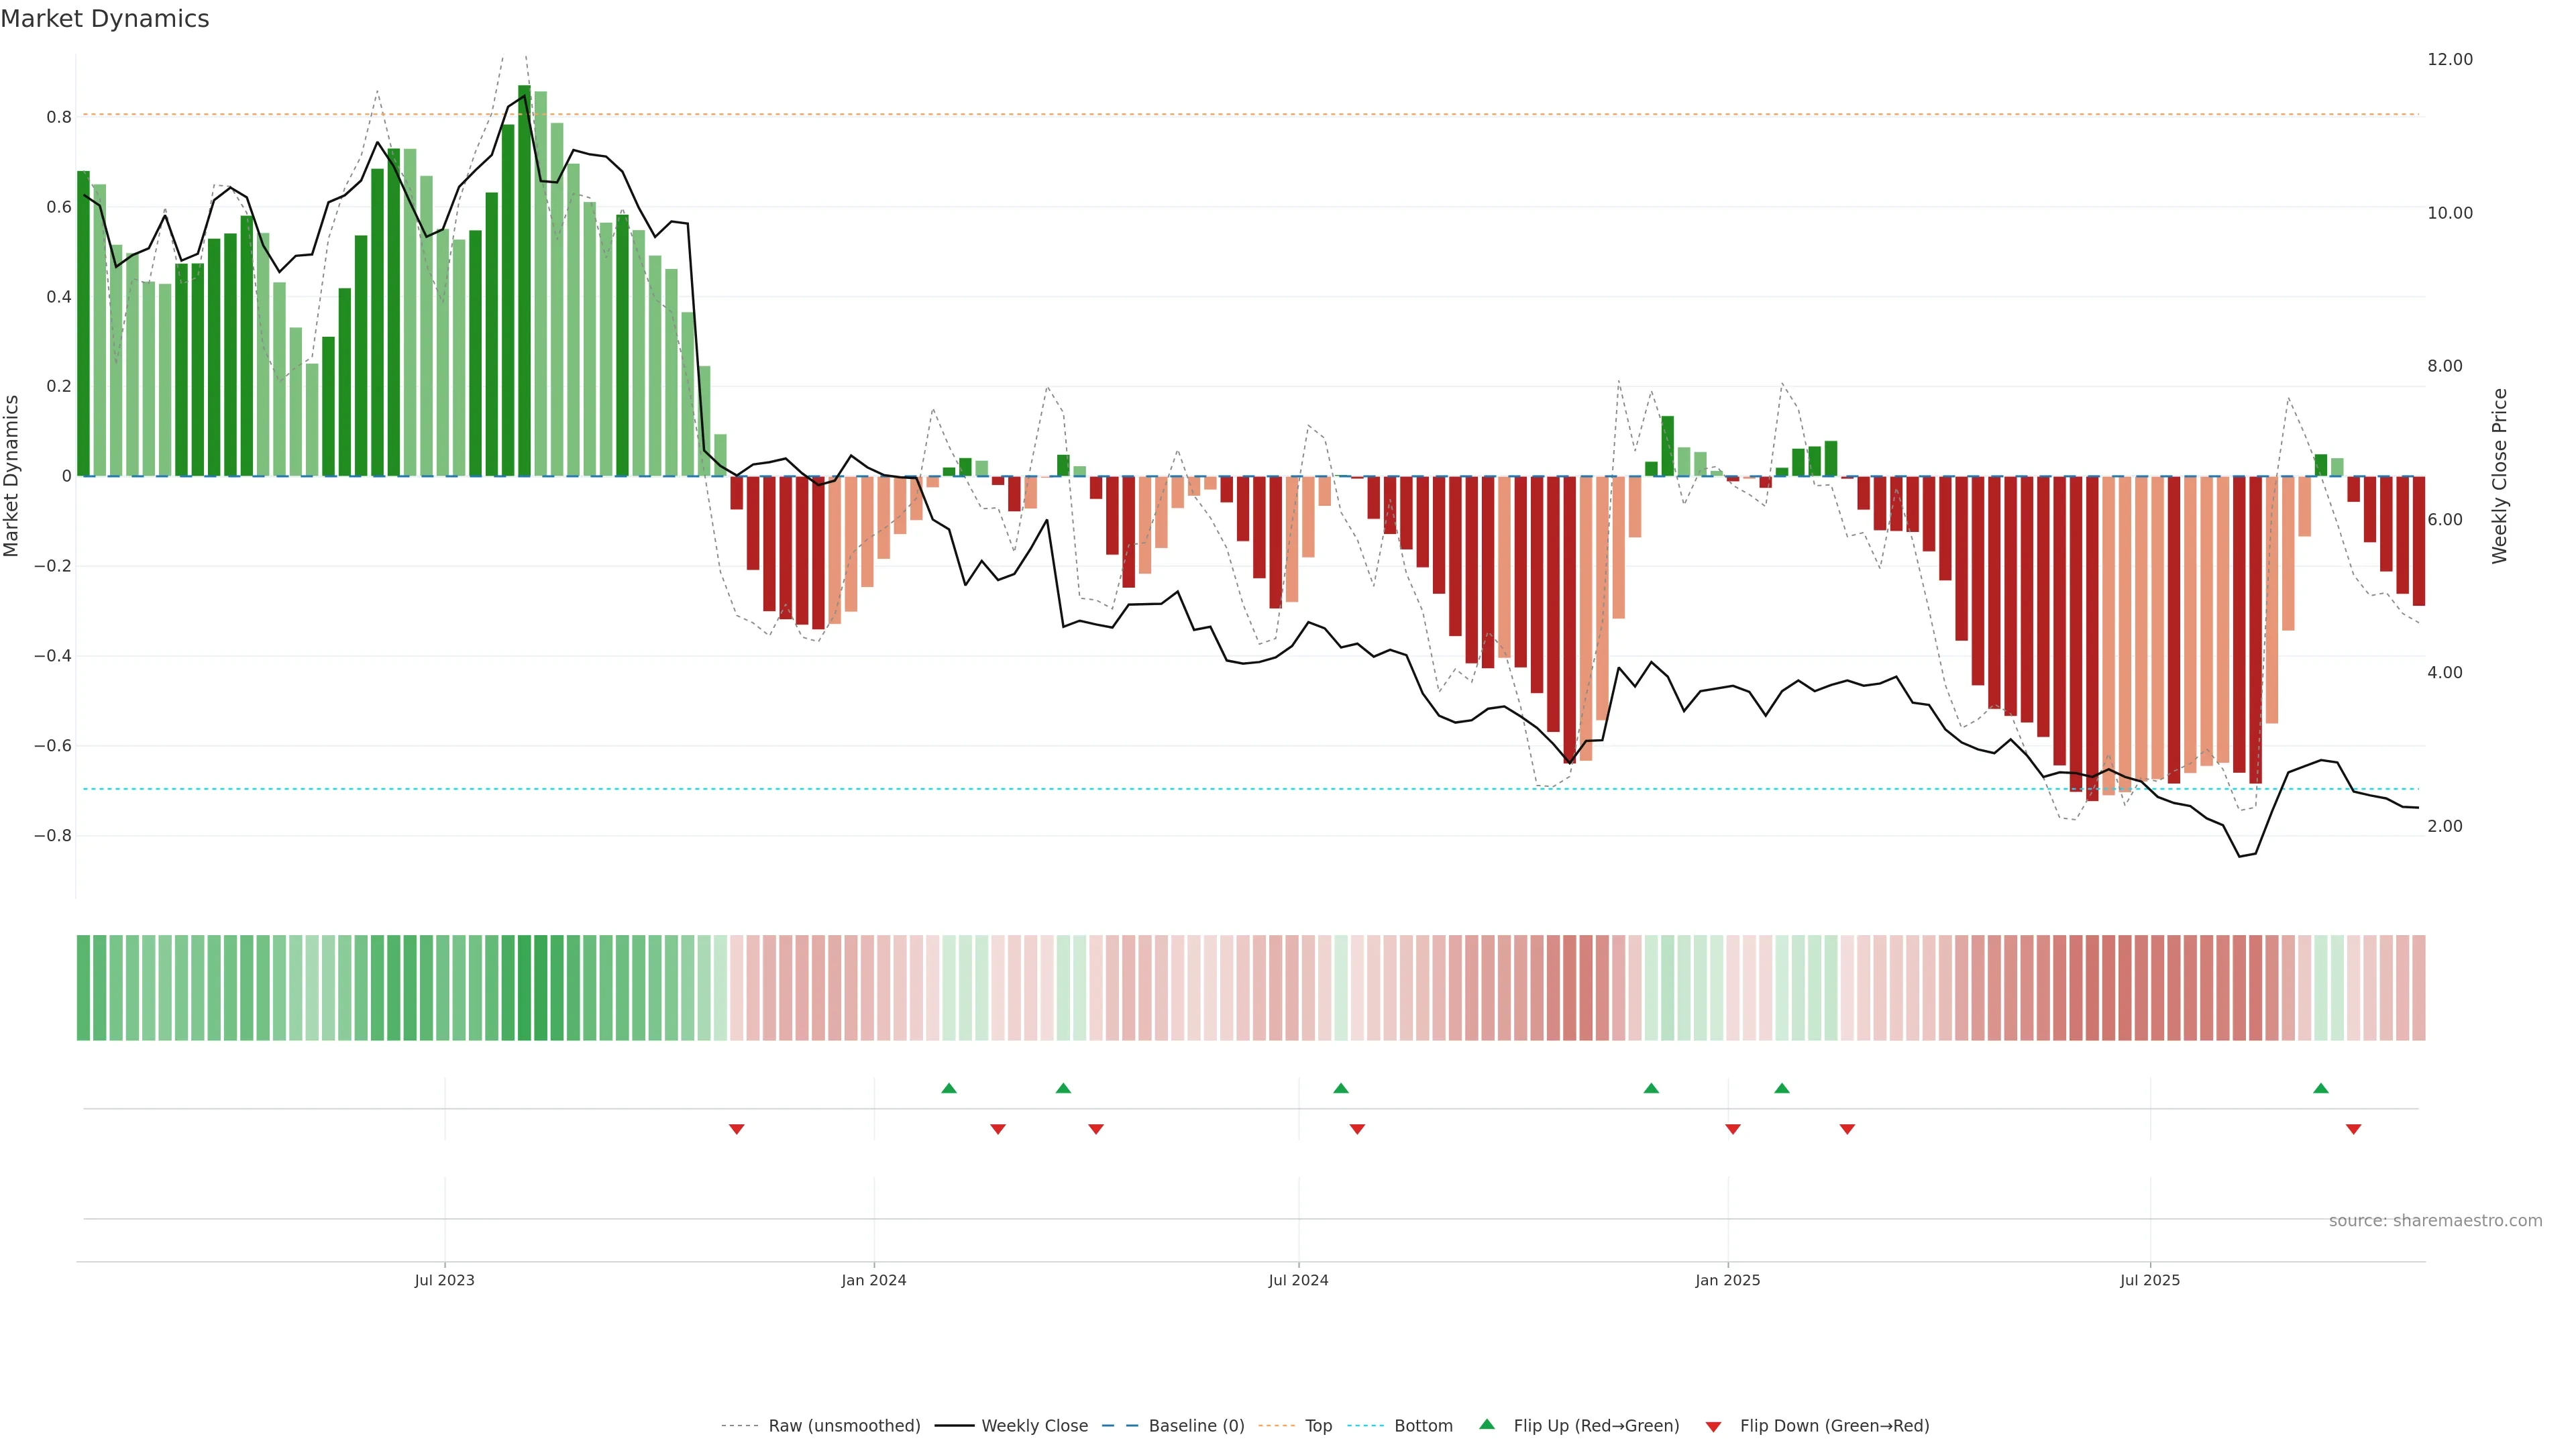This screenshot has width=2576, height=1449.
Task: Click the Market Dynamics left axis title
Action: [x=12, y=476]
